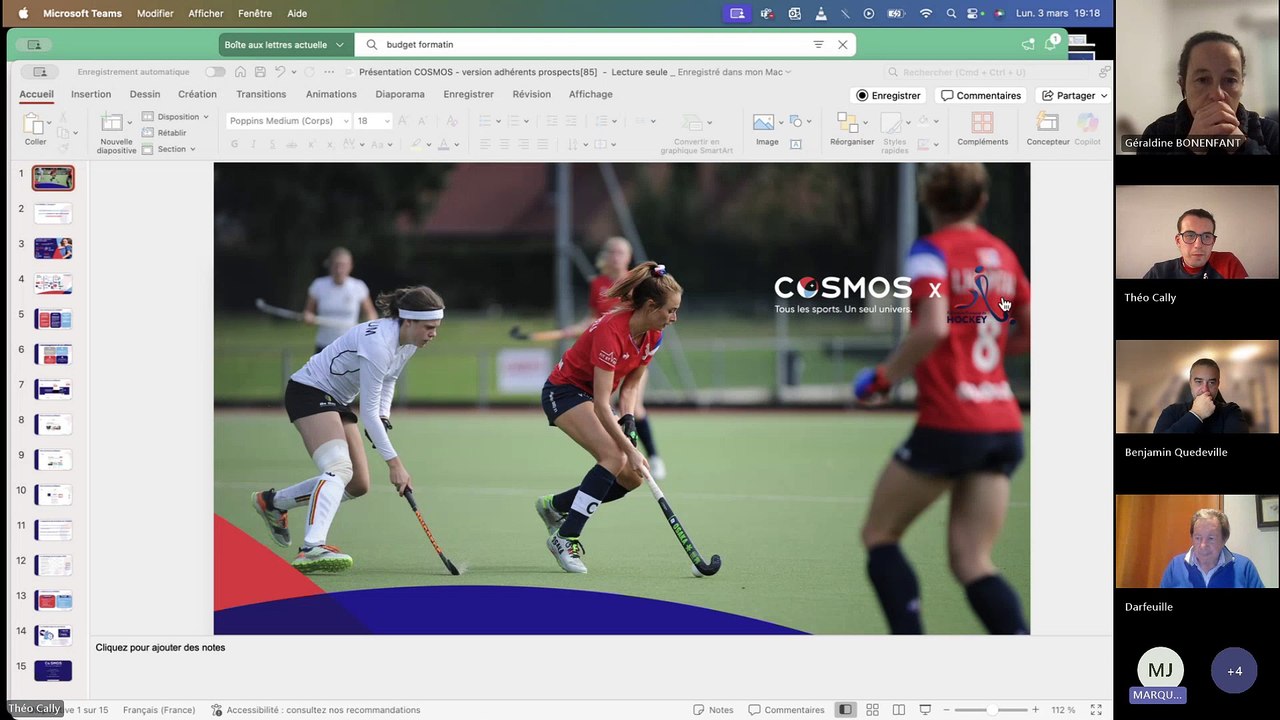Click the save floppy disk icon
The width and height of the screenshot is (1280, 720).
click(260, 72)
